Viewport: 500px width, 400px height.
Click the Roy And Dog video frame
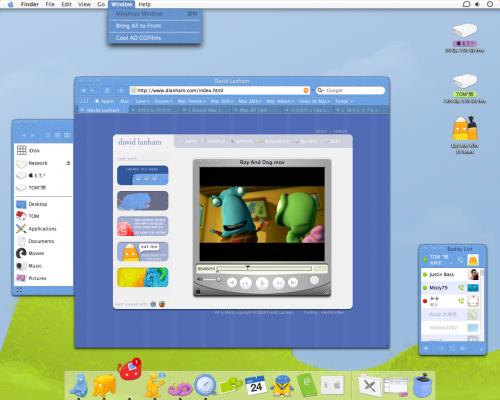262,214
